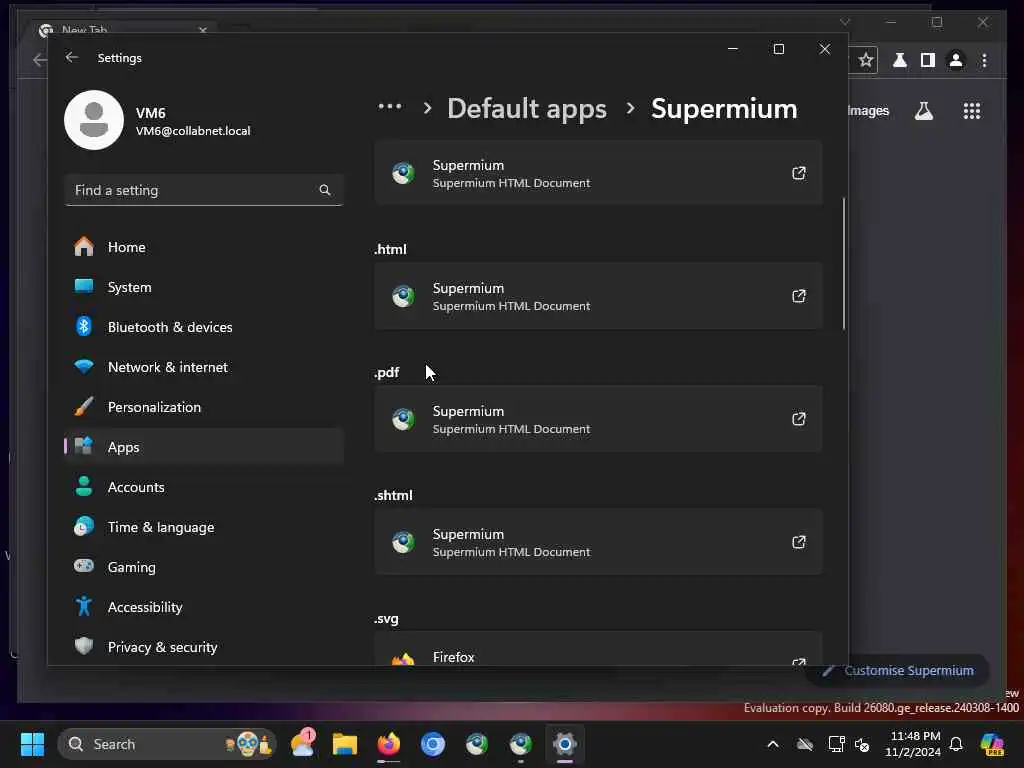The height and width of the screenshot is (768, 1024).
Task: Open the browser three-dot menu
Action: [984, 61]
